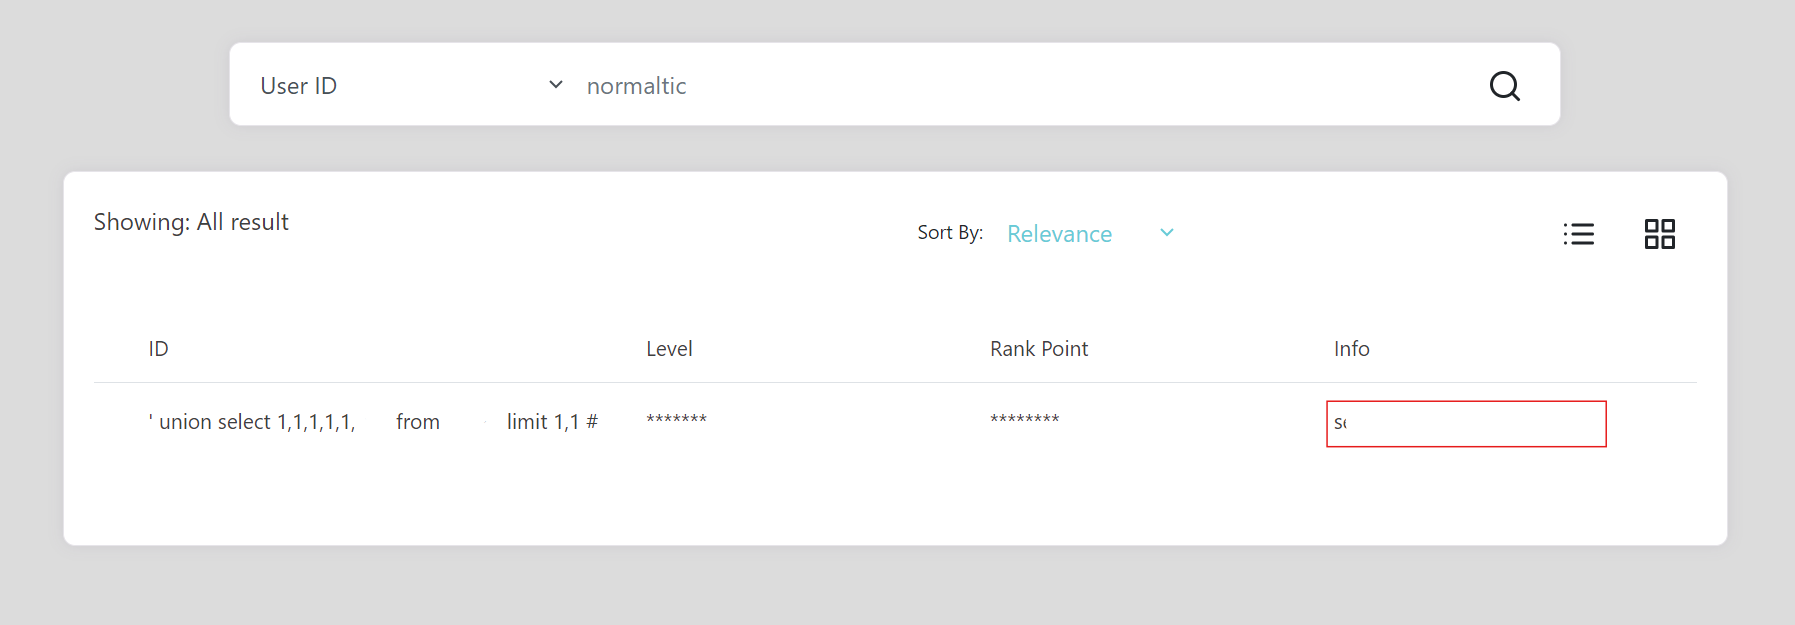Image resolution: width=1795 pixels, height=625 pixels.
Task: Expand the Sort By Relevance dropdown
Action: pos(1090,234)
